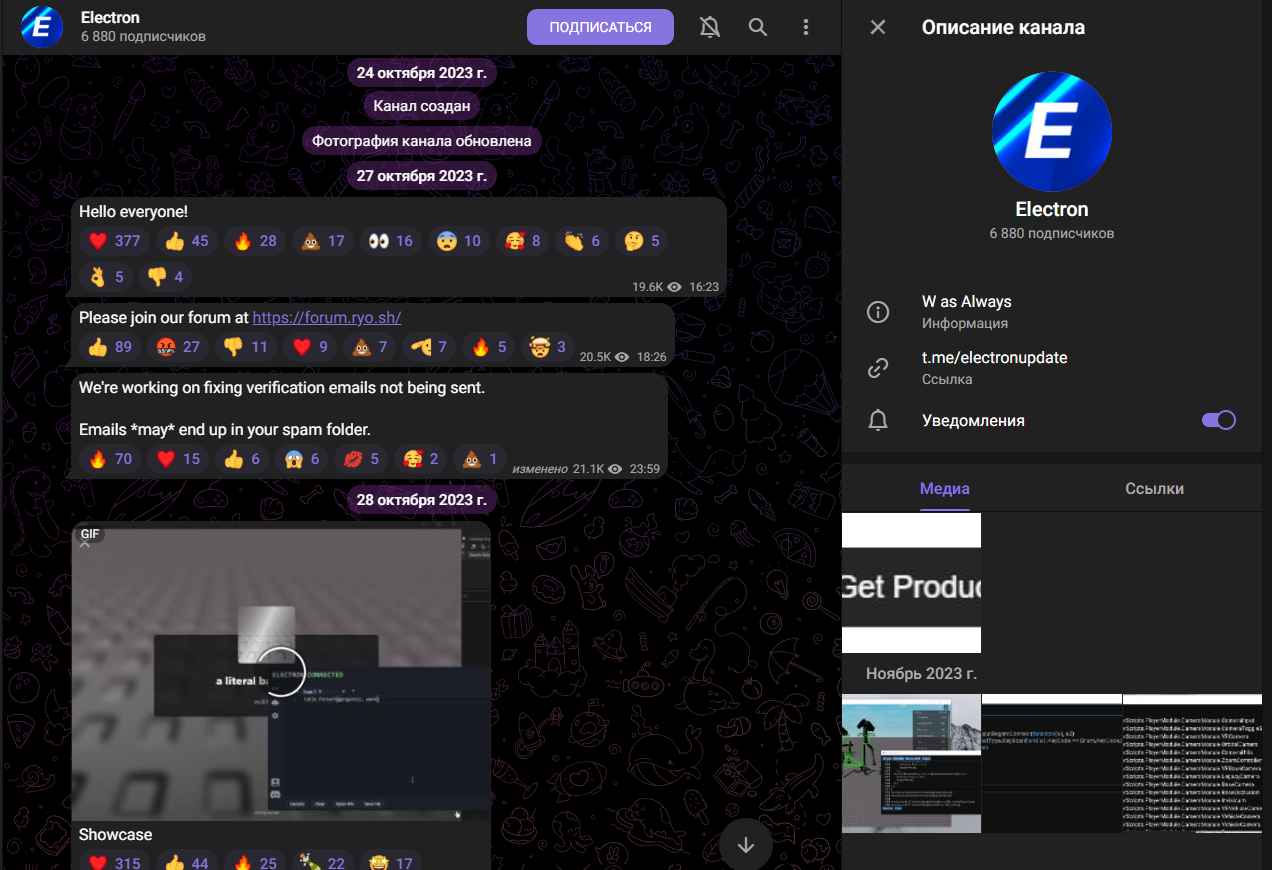
Task: Click thinking face reaction 5
Action: (x=642, y=241)
